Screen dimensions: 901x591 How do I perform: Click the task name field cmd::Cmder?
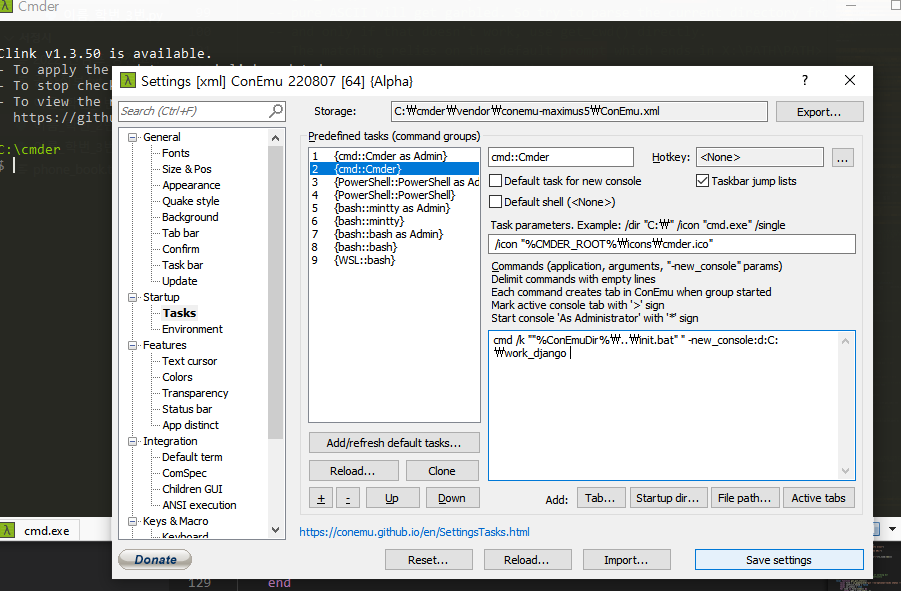(x=561, y=157)
